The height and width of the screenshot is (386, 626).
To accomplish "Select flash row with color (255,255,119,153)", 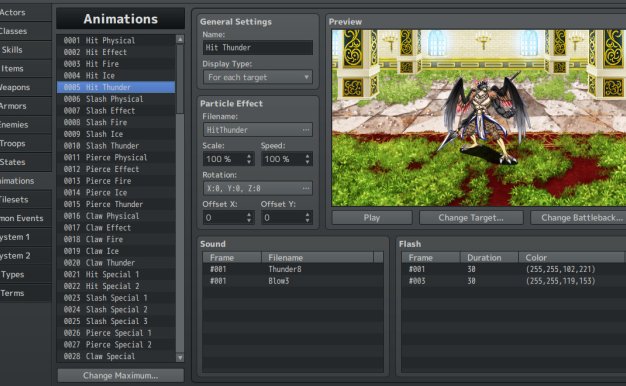I will tap(513, 281).
